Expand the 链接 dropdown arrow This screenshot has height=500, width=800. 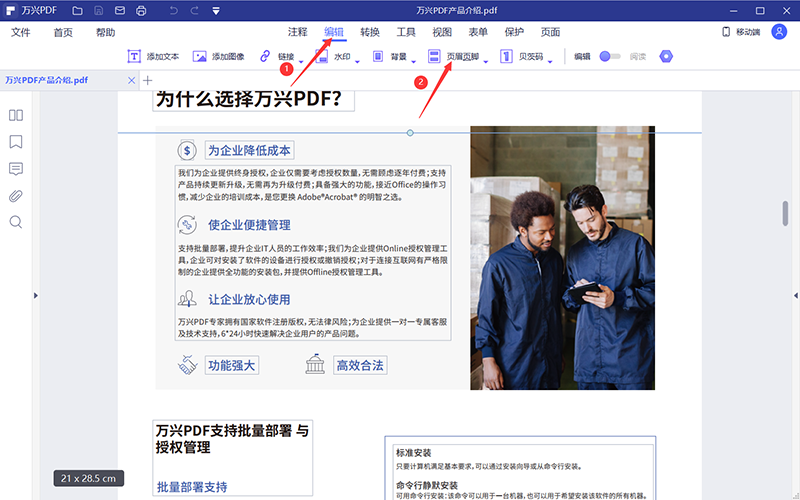coord(301,62)
